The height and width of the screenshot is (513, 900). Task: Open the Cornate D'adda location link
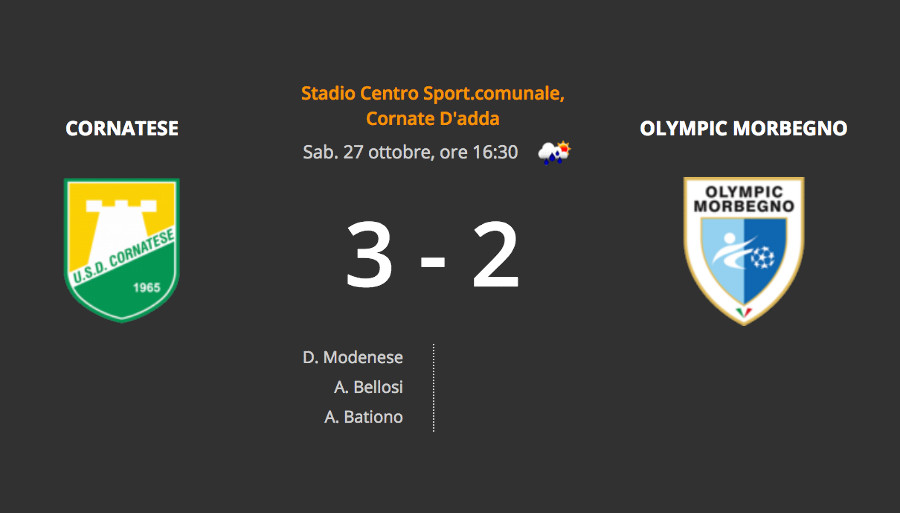[x=433, y=118]
